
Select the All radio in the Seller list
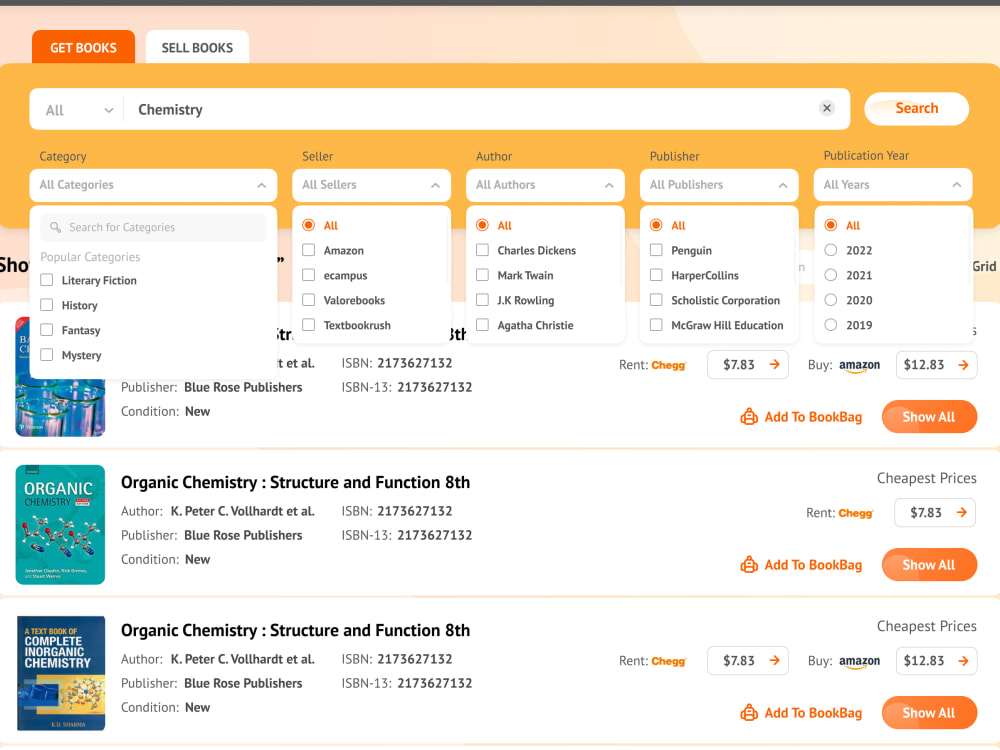pos(309,225)
